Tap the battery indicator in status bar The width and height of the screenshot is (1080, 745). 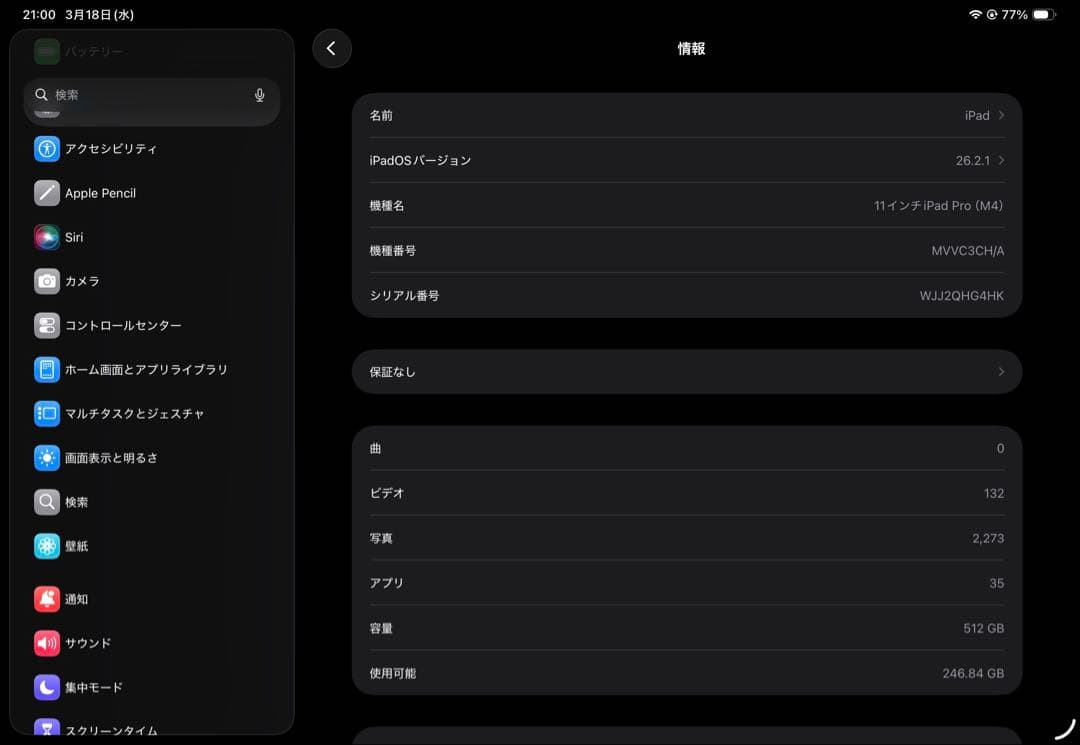(1043, 15)
